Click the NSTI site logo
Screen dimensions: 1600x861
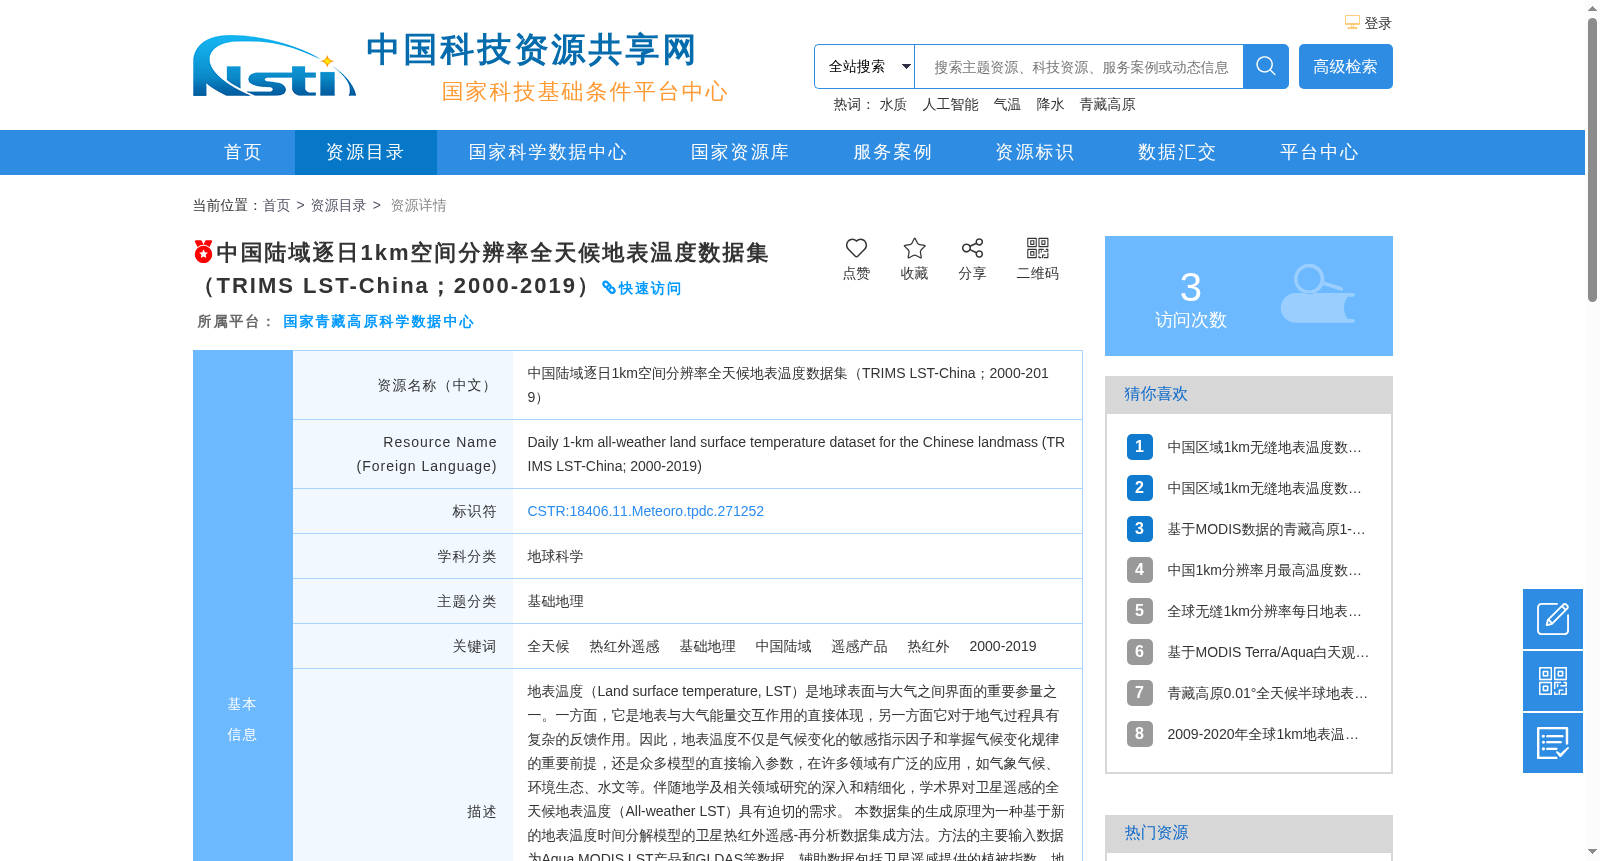coord(274,67)
